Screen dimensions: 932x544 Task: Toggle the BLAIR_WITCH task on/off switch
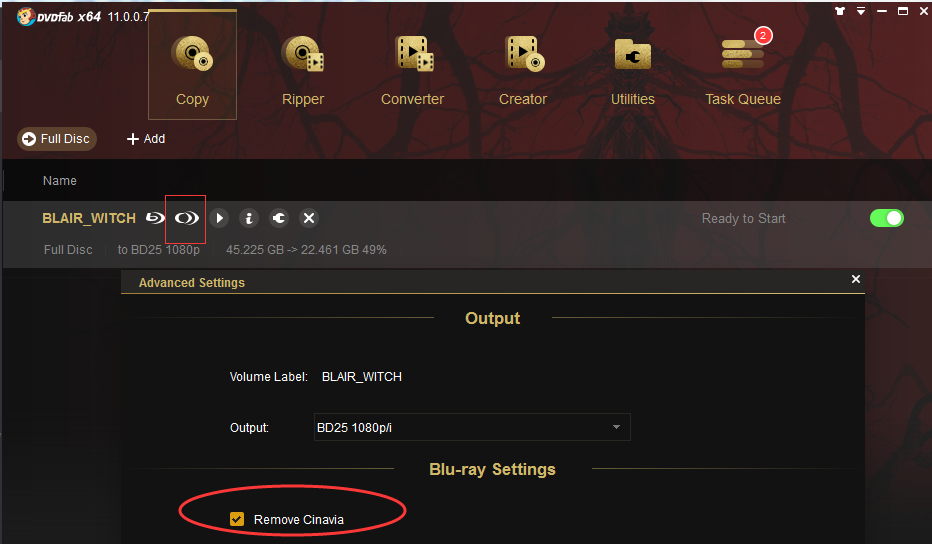click(x=887, y=218)
